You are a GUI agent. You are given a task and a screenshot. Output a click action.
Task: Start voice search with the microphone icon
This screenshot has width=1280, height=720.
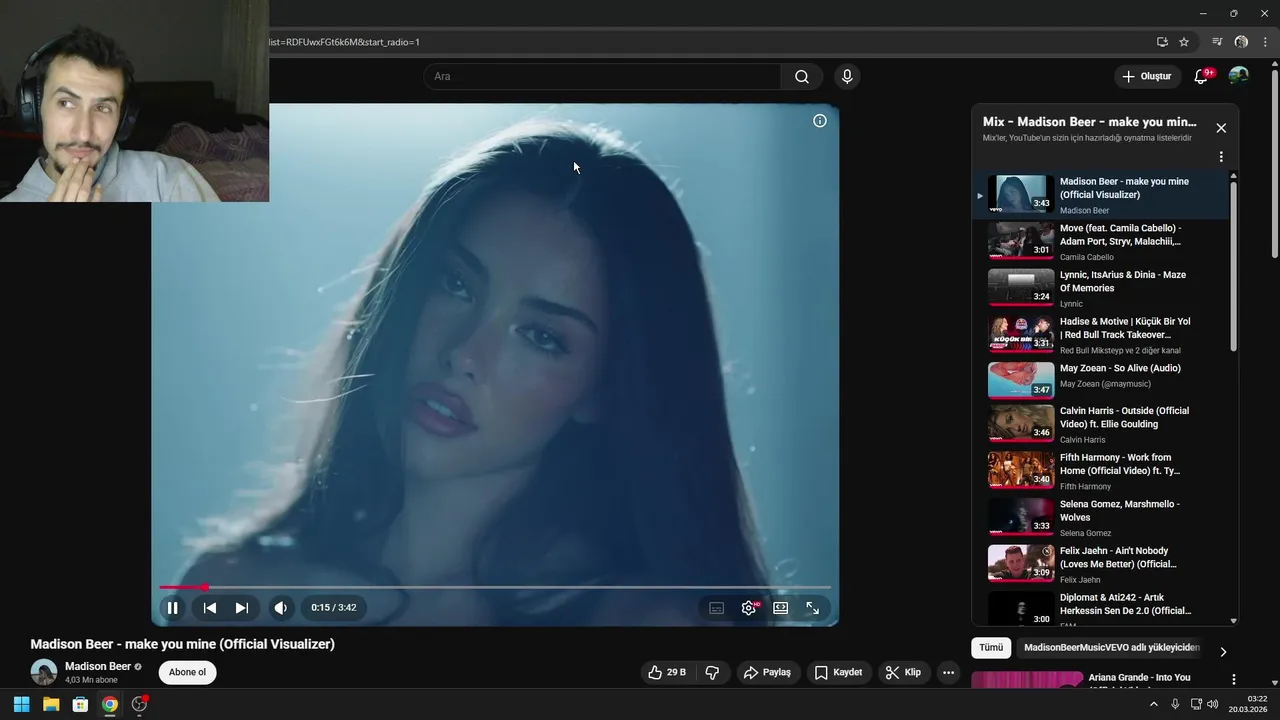(847, 77)
